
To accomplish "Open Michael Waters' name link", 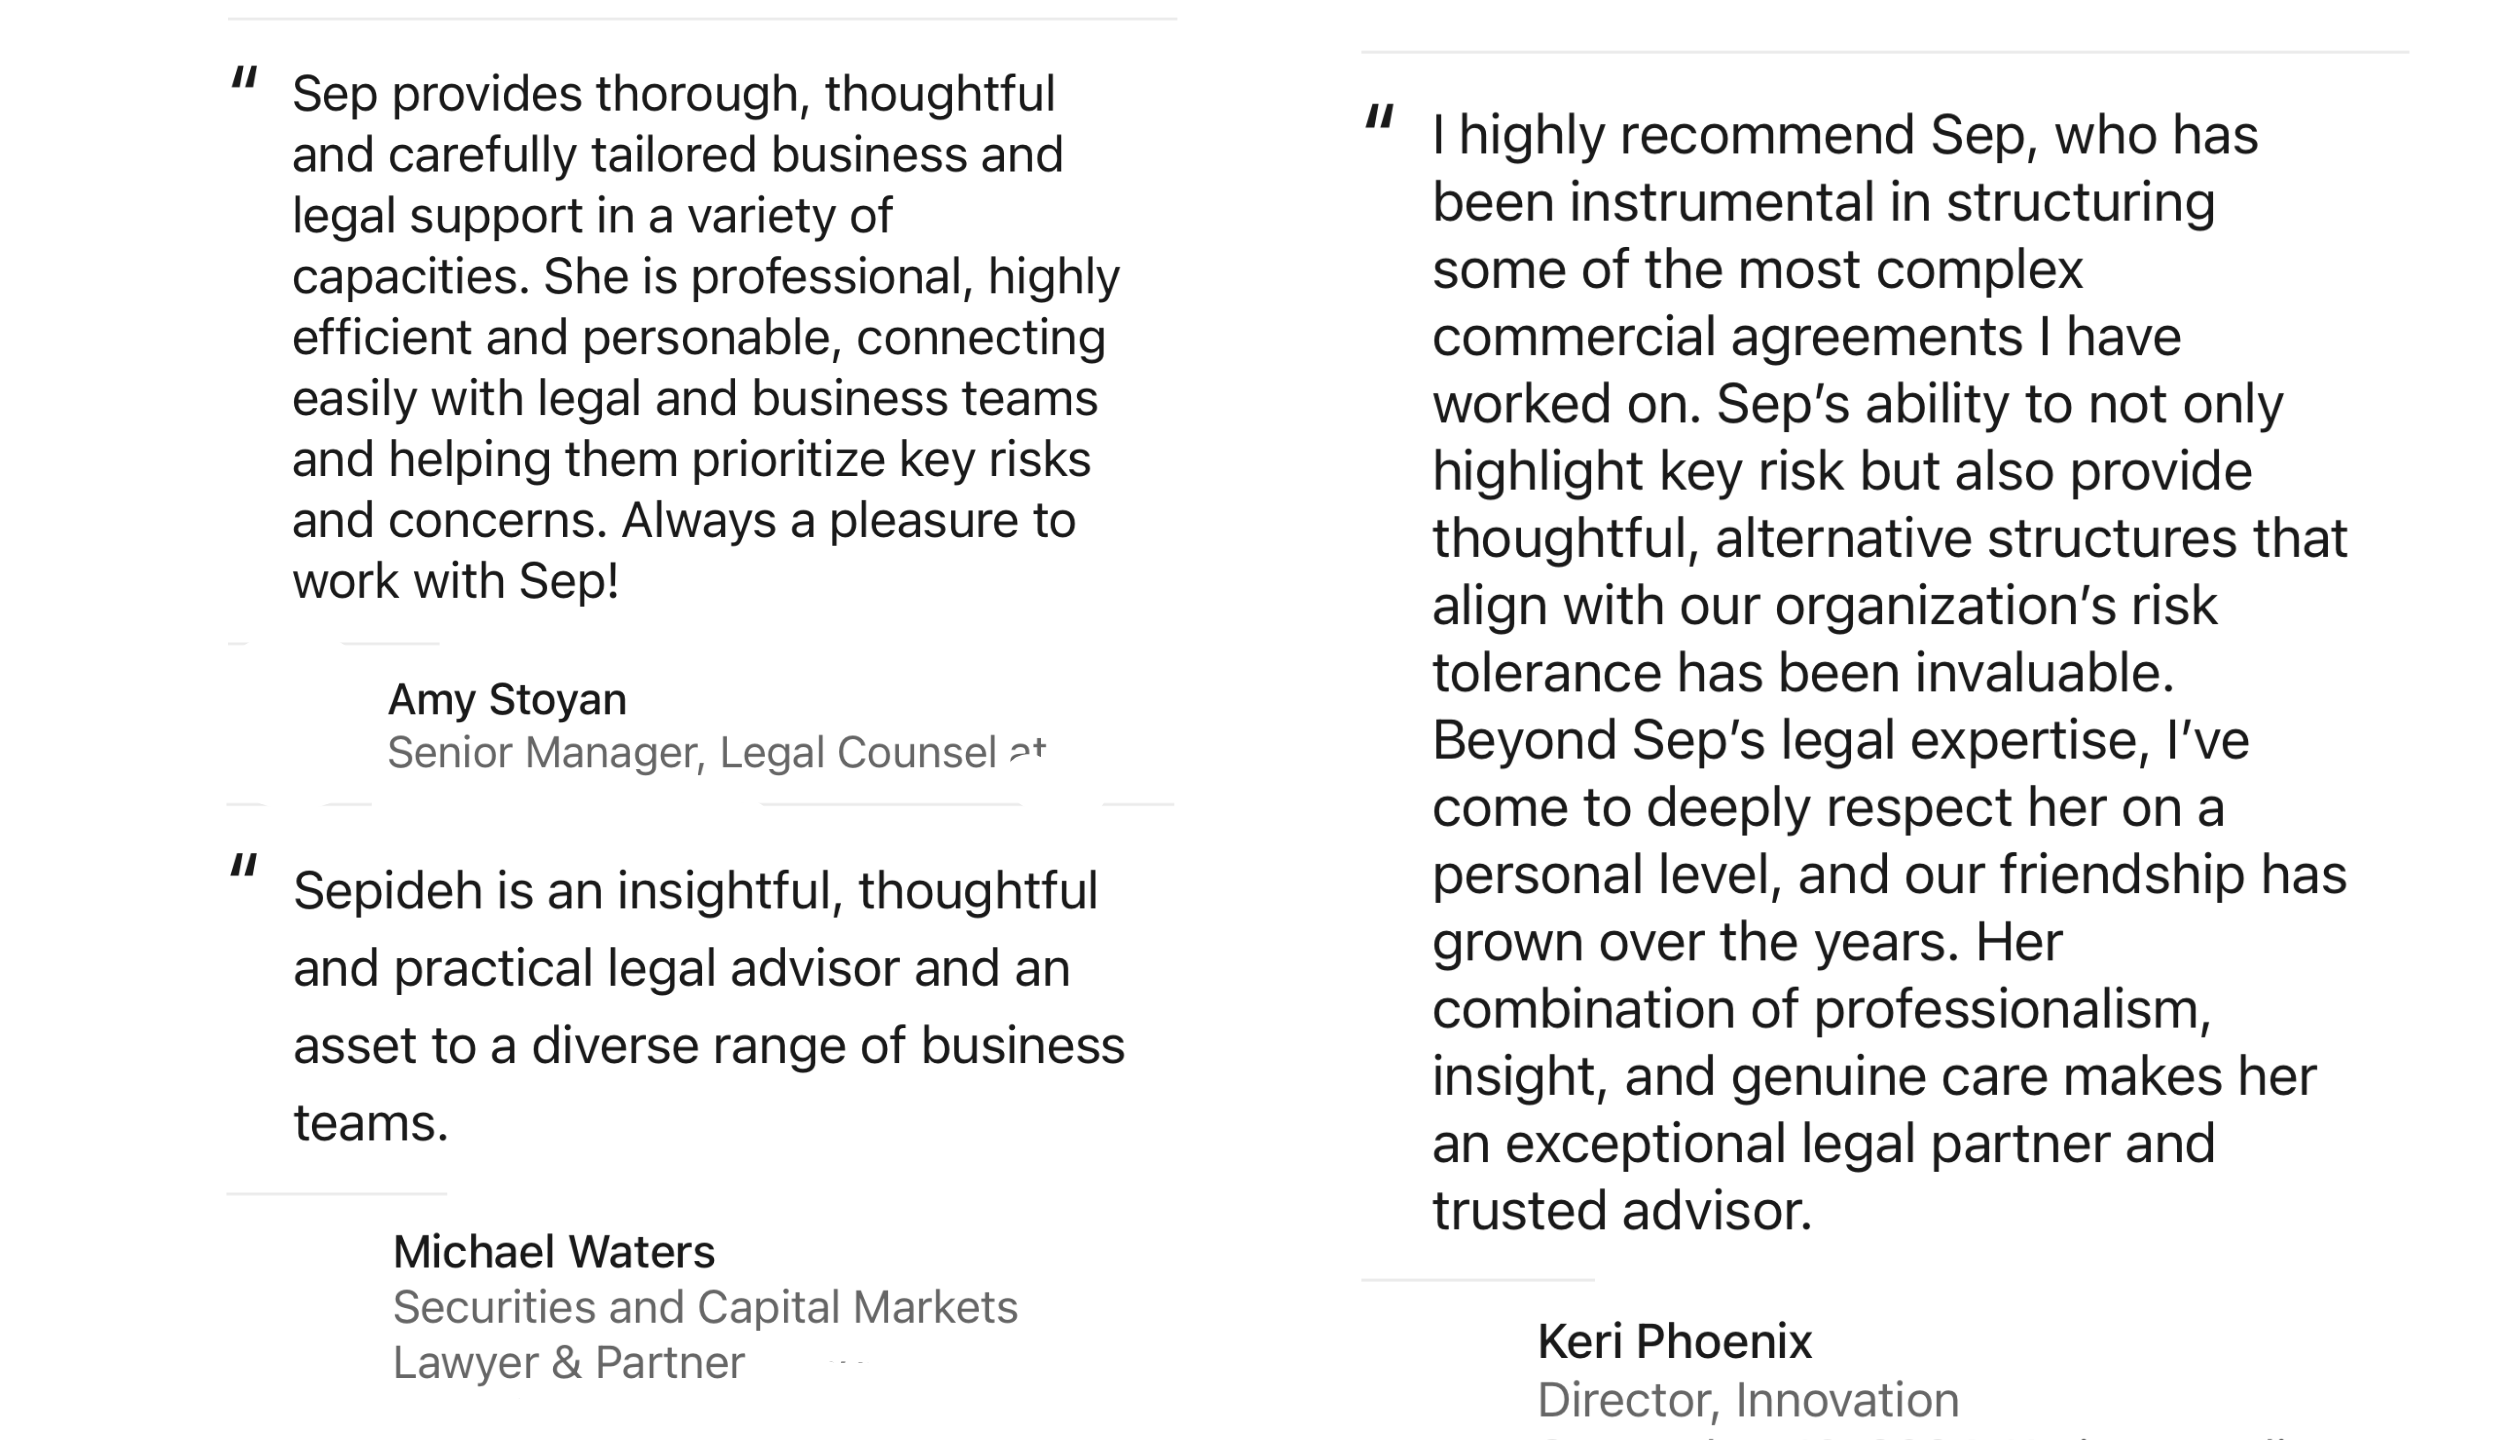I will point(554,1252).
